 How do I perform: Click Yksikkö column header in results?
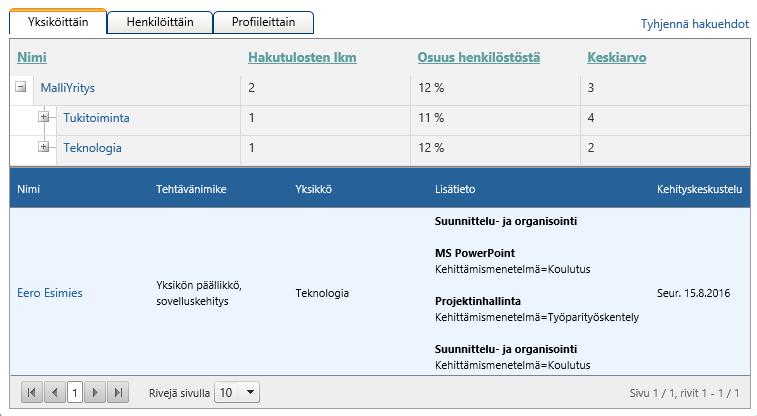[x=313, y=189]
